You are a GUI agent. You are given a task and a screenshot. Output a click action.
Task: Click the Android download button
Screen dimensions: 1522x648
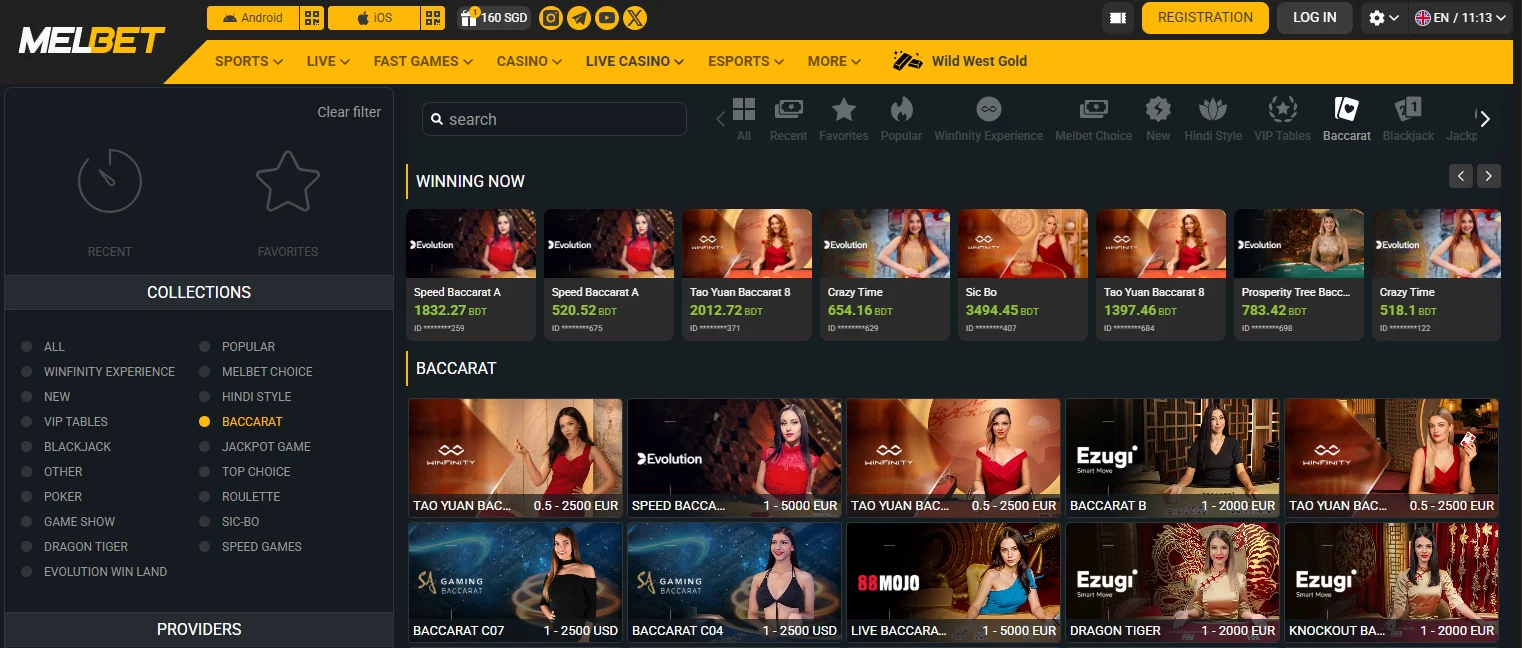tap(252, 18)
